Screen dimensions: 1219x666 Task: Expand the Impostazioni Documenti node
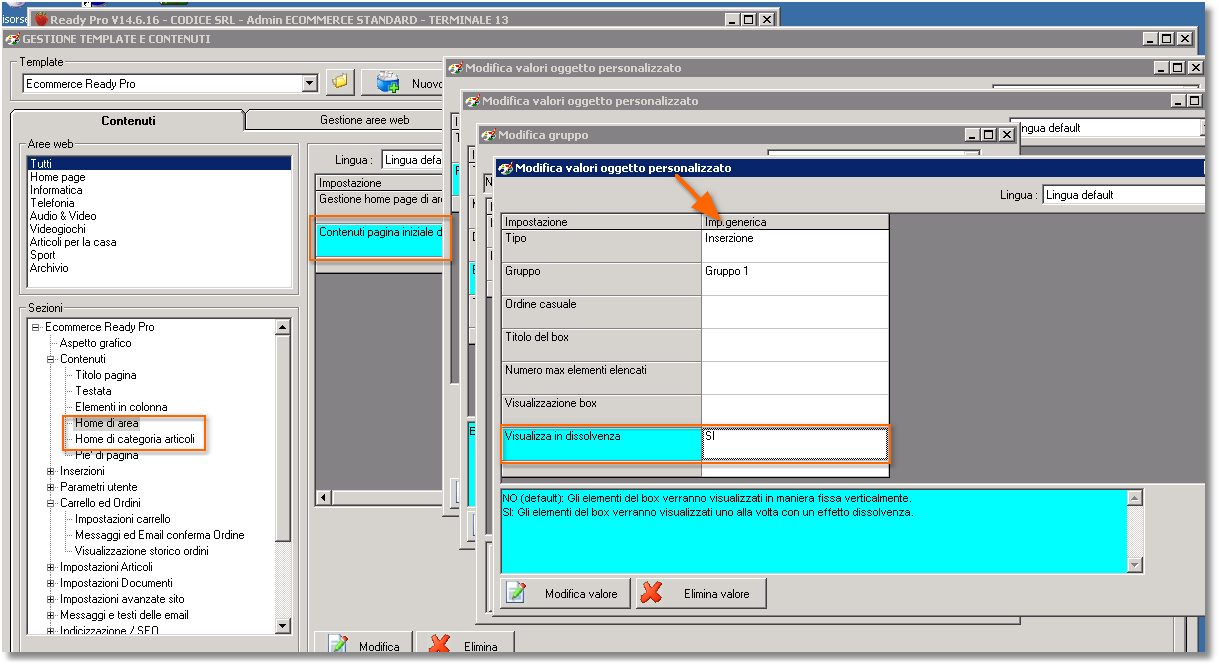click(51, 583)
